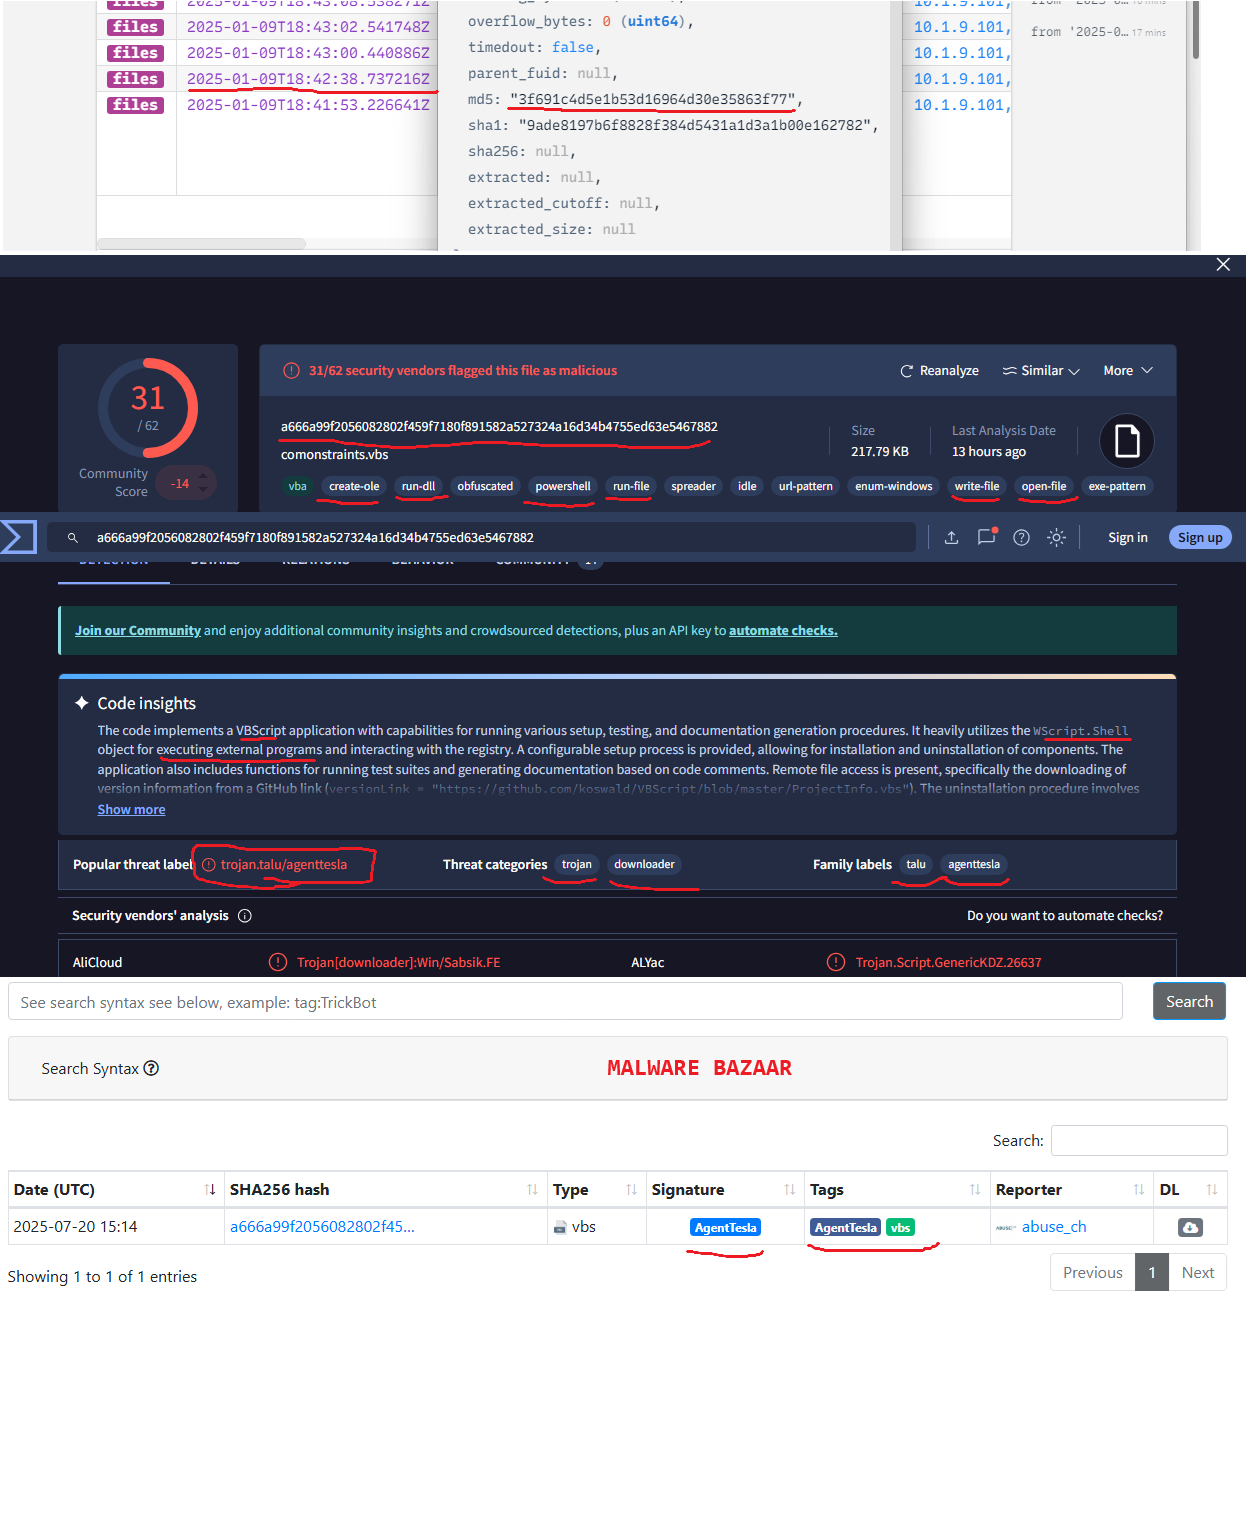
Task: Click the agenttesla family label chip
Action: pyautogui.click(x=974, y=865)
